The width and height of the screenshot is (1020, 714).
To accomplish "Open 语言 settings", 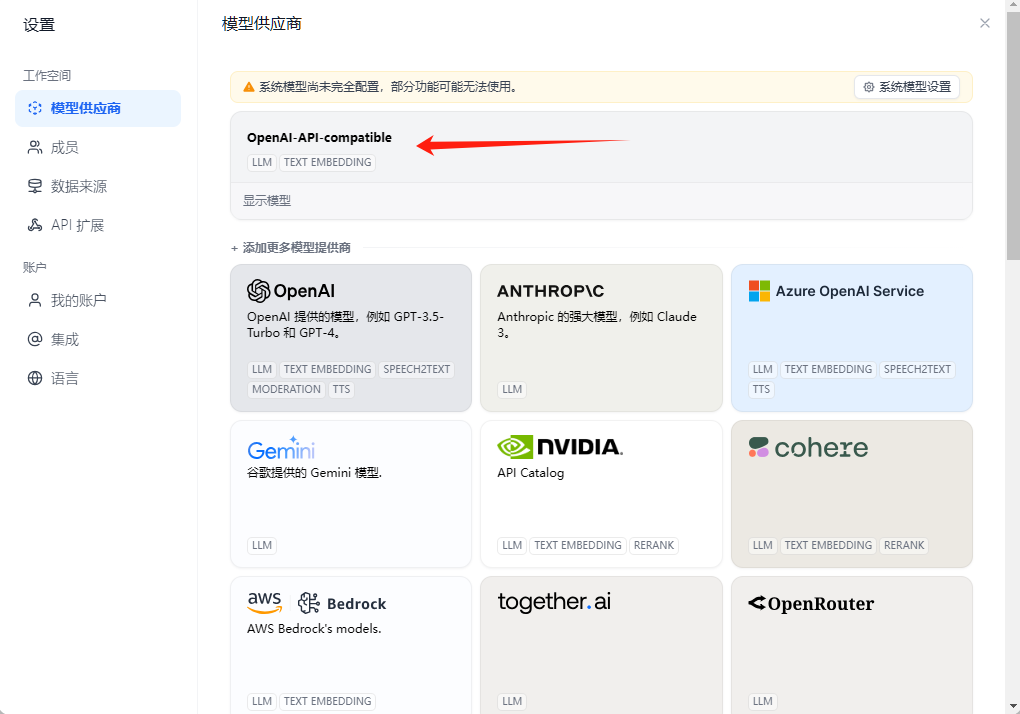I will 98,378.
